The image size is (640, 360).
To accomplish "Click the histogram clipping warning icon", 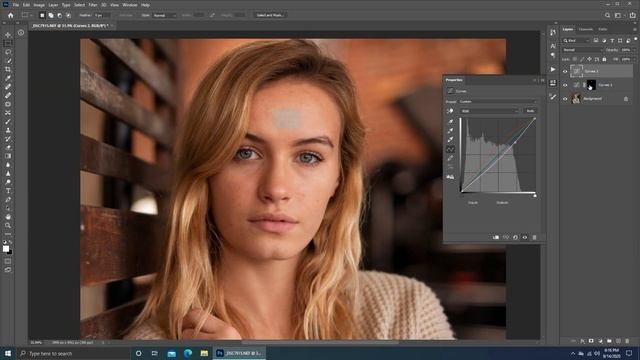I will tap(450, 177).
